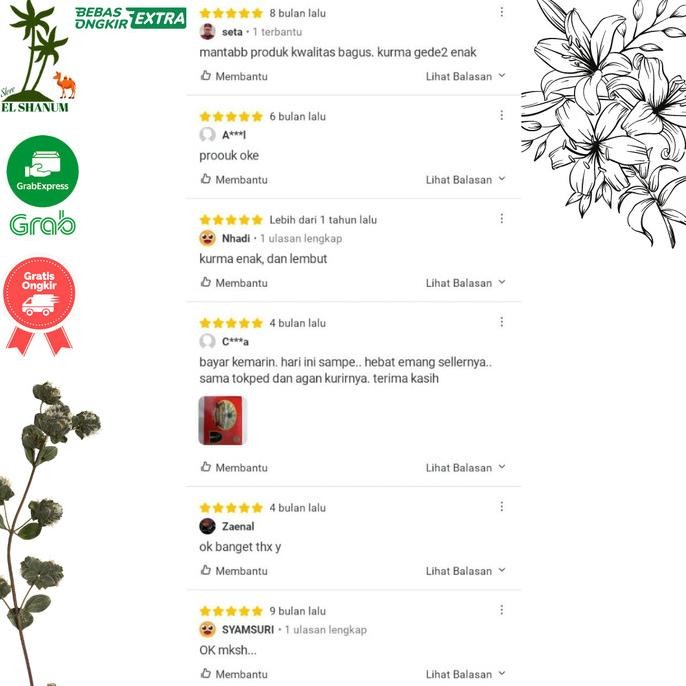This screenshot has width=686, height=686.
Task: Mark Nhadi's review as Membantu
Action: point(234,283)
